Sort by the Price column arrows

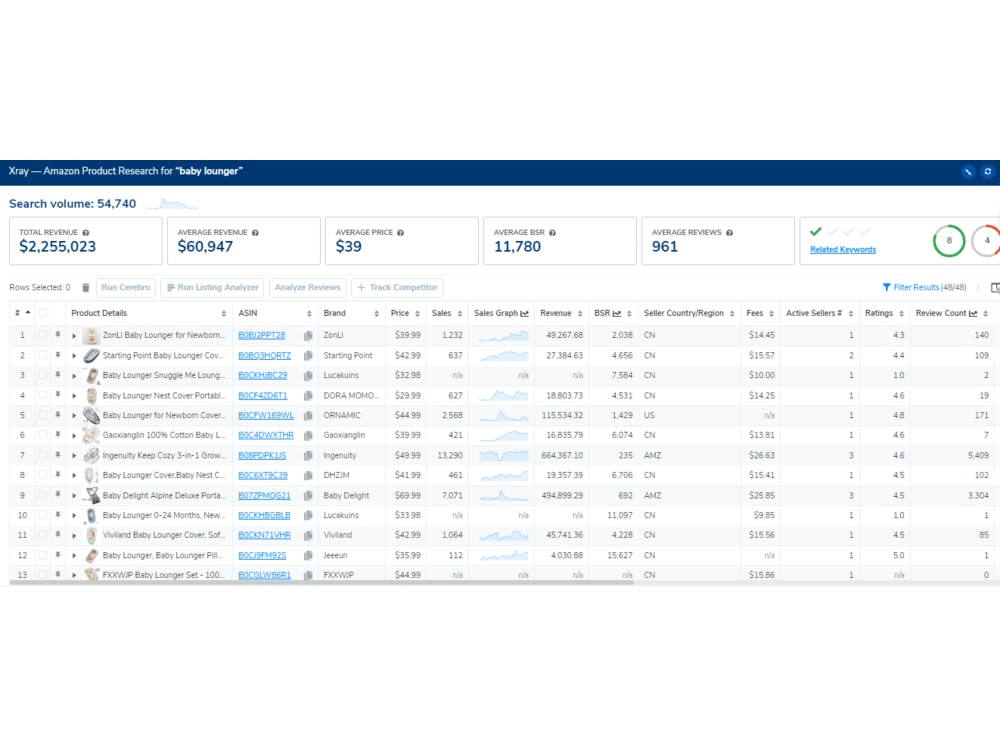click(417, 313)
